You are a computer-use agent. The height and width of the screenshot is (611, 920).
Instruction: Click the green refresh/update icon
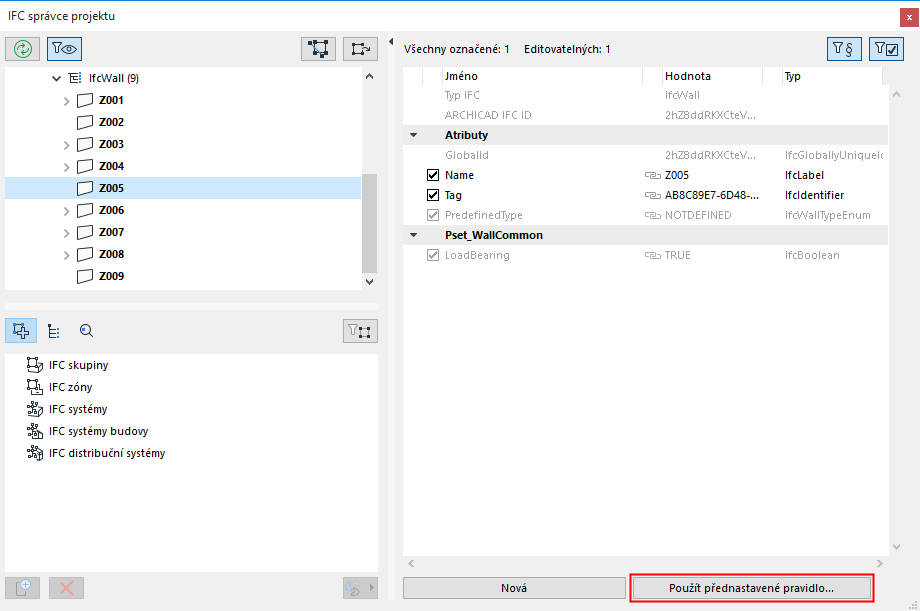pos(22,48)
